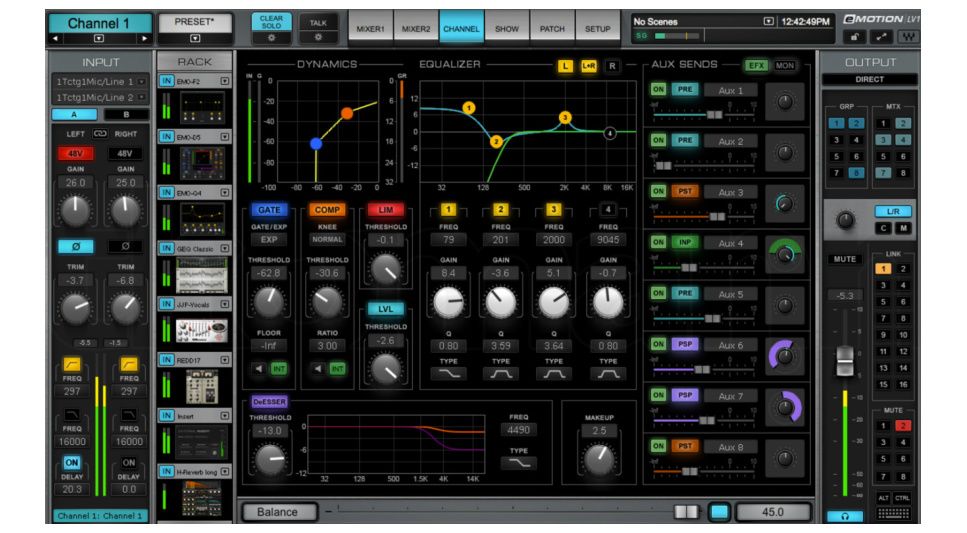This screenshot has height=533, width=967.
Task: Click the Waves logo icon top right
Action: coord(908,38)
